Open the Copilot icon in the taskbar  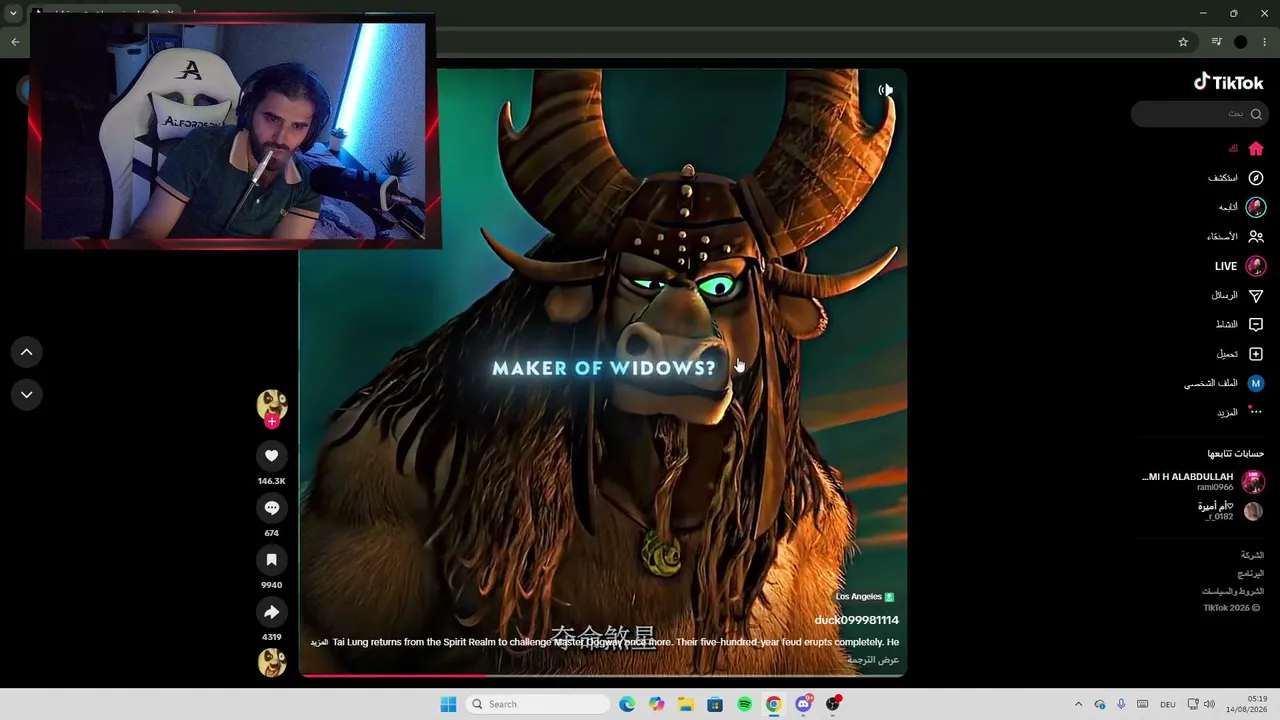pos(656,704)
